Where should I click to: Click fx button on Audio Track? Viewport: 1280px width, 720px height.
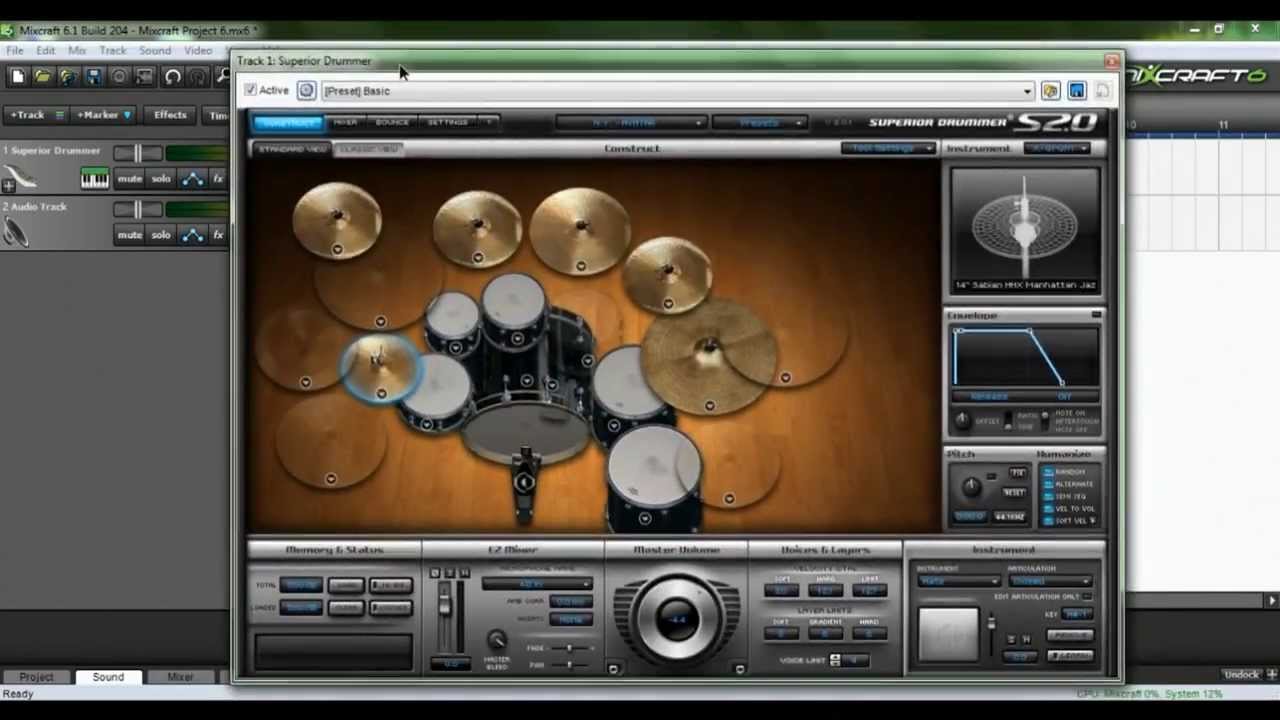[x=218, y=235]
